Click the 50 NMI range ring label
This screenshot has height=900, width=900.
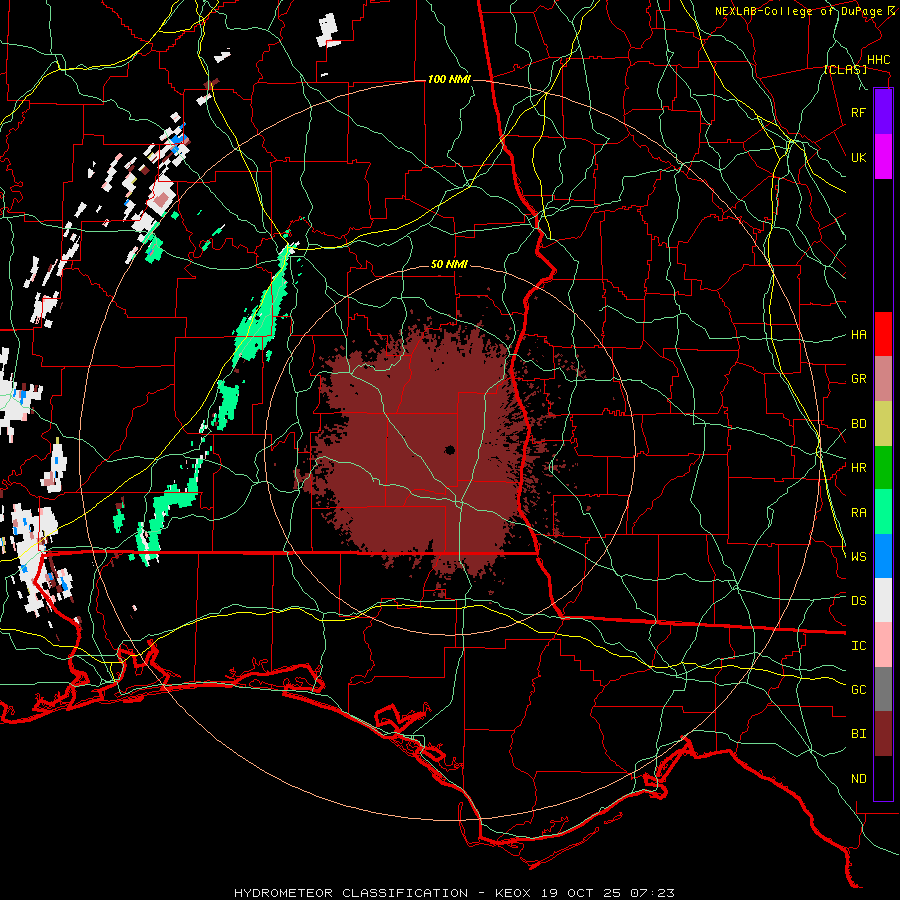pos(449,265)
